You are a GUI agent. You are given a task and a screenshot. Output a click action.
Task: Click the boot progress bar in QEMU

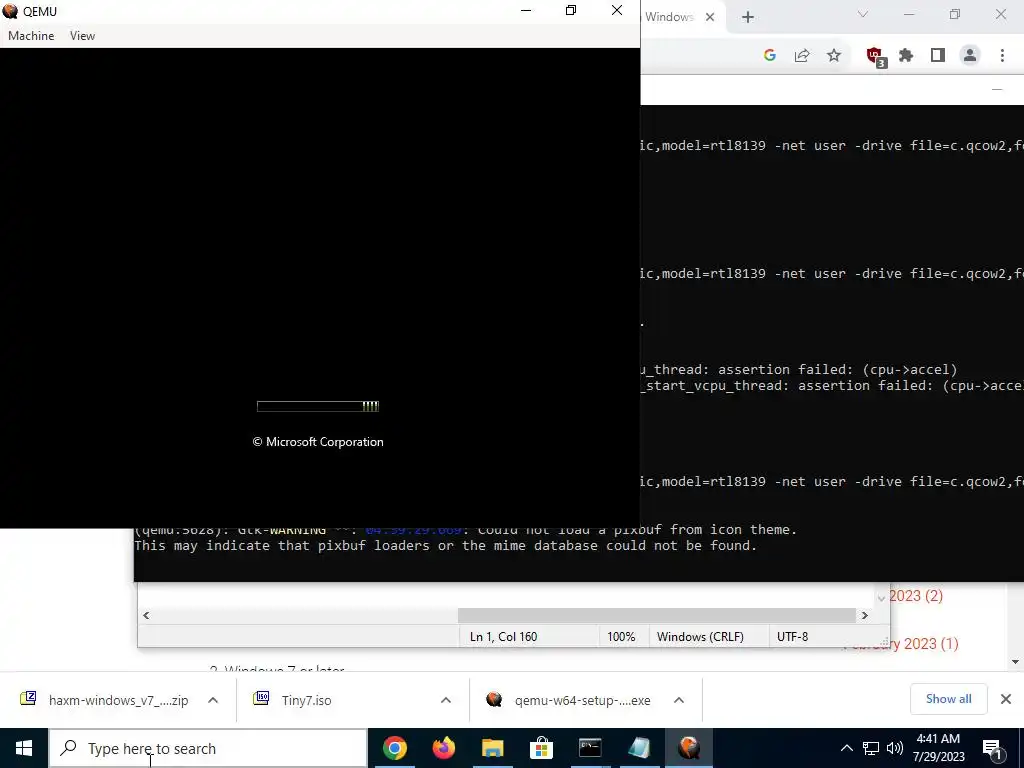(318, 406)
